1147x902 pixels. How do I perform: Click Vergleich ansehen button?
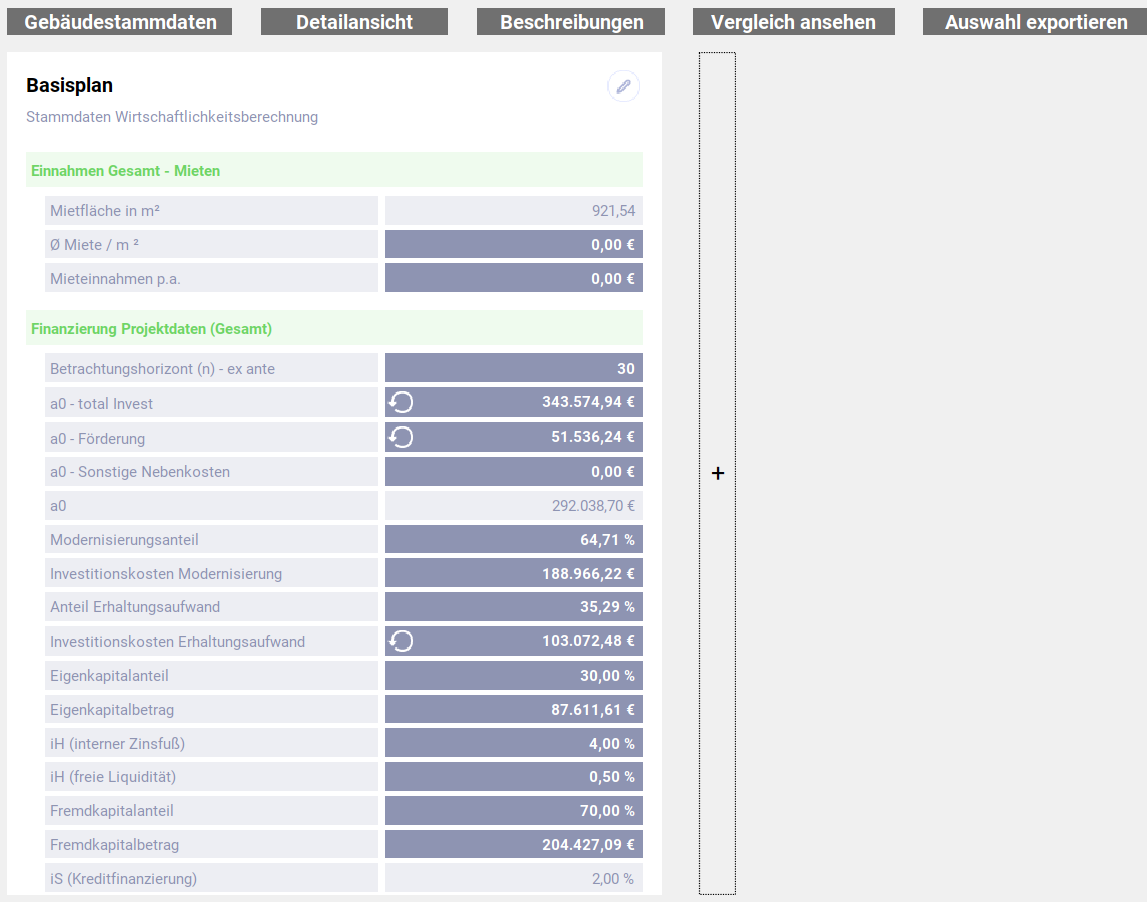(x=793, y=22)
